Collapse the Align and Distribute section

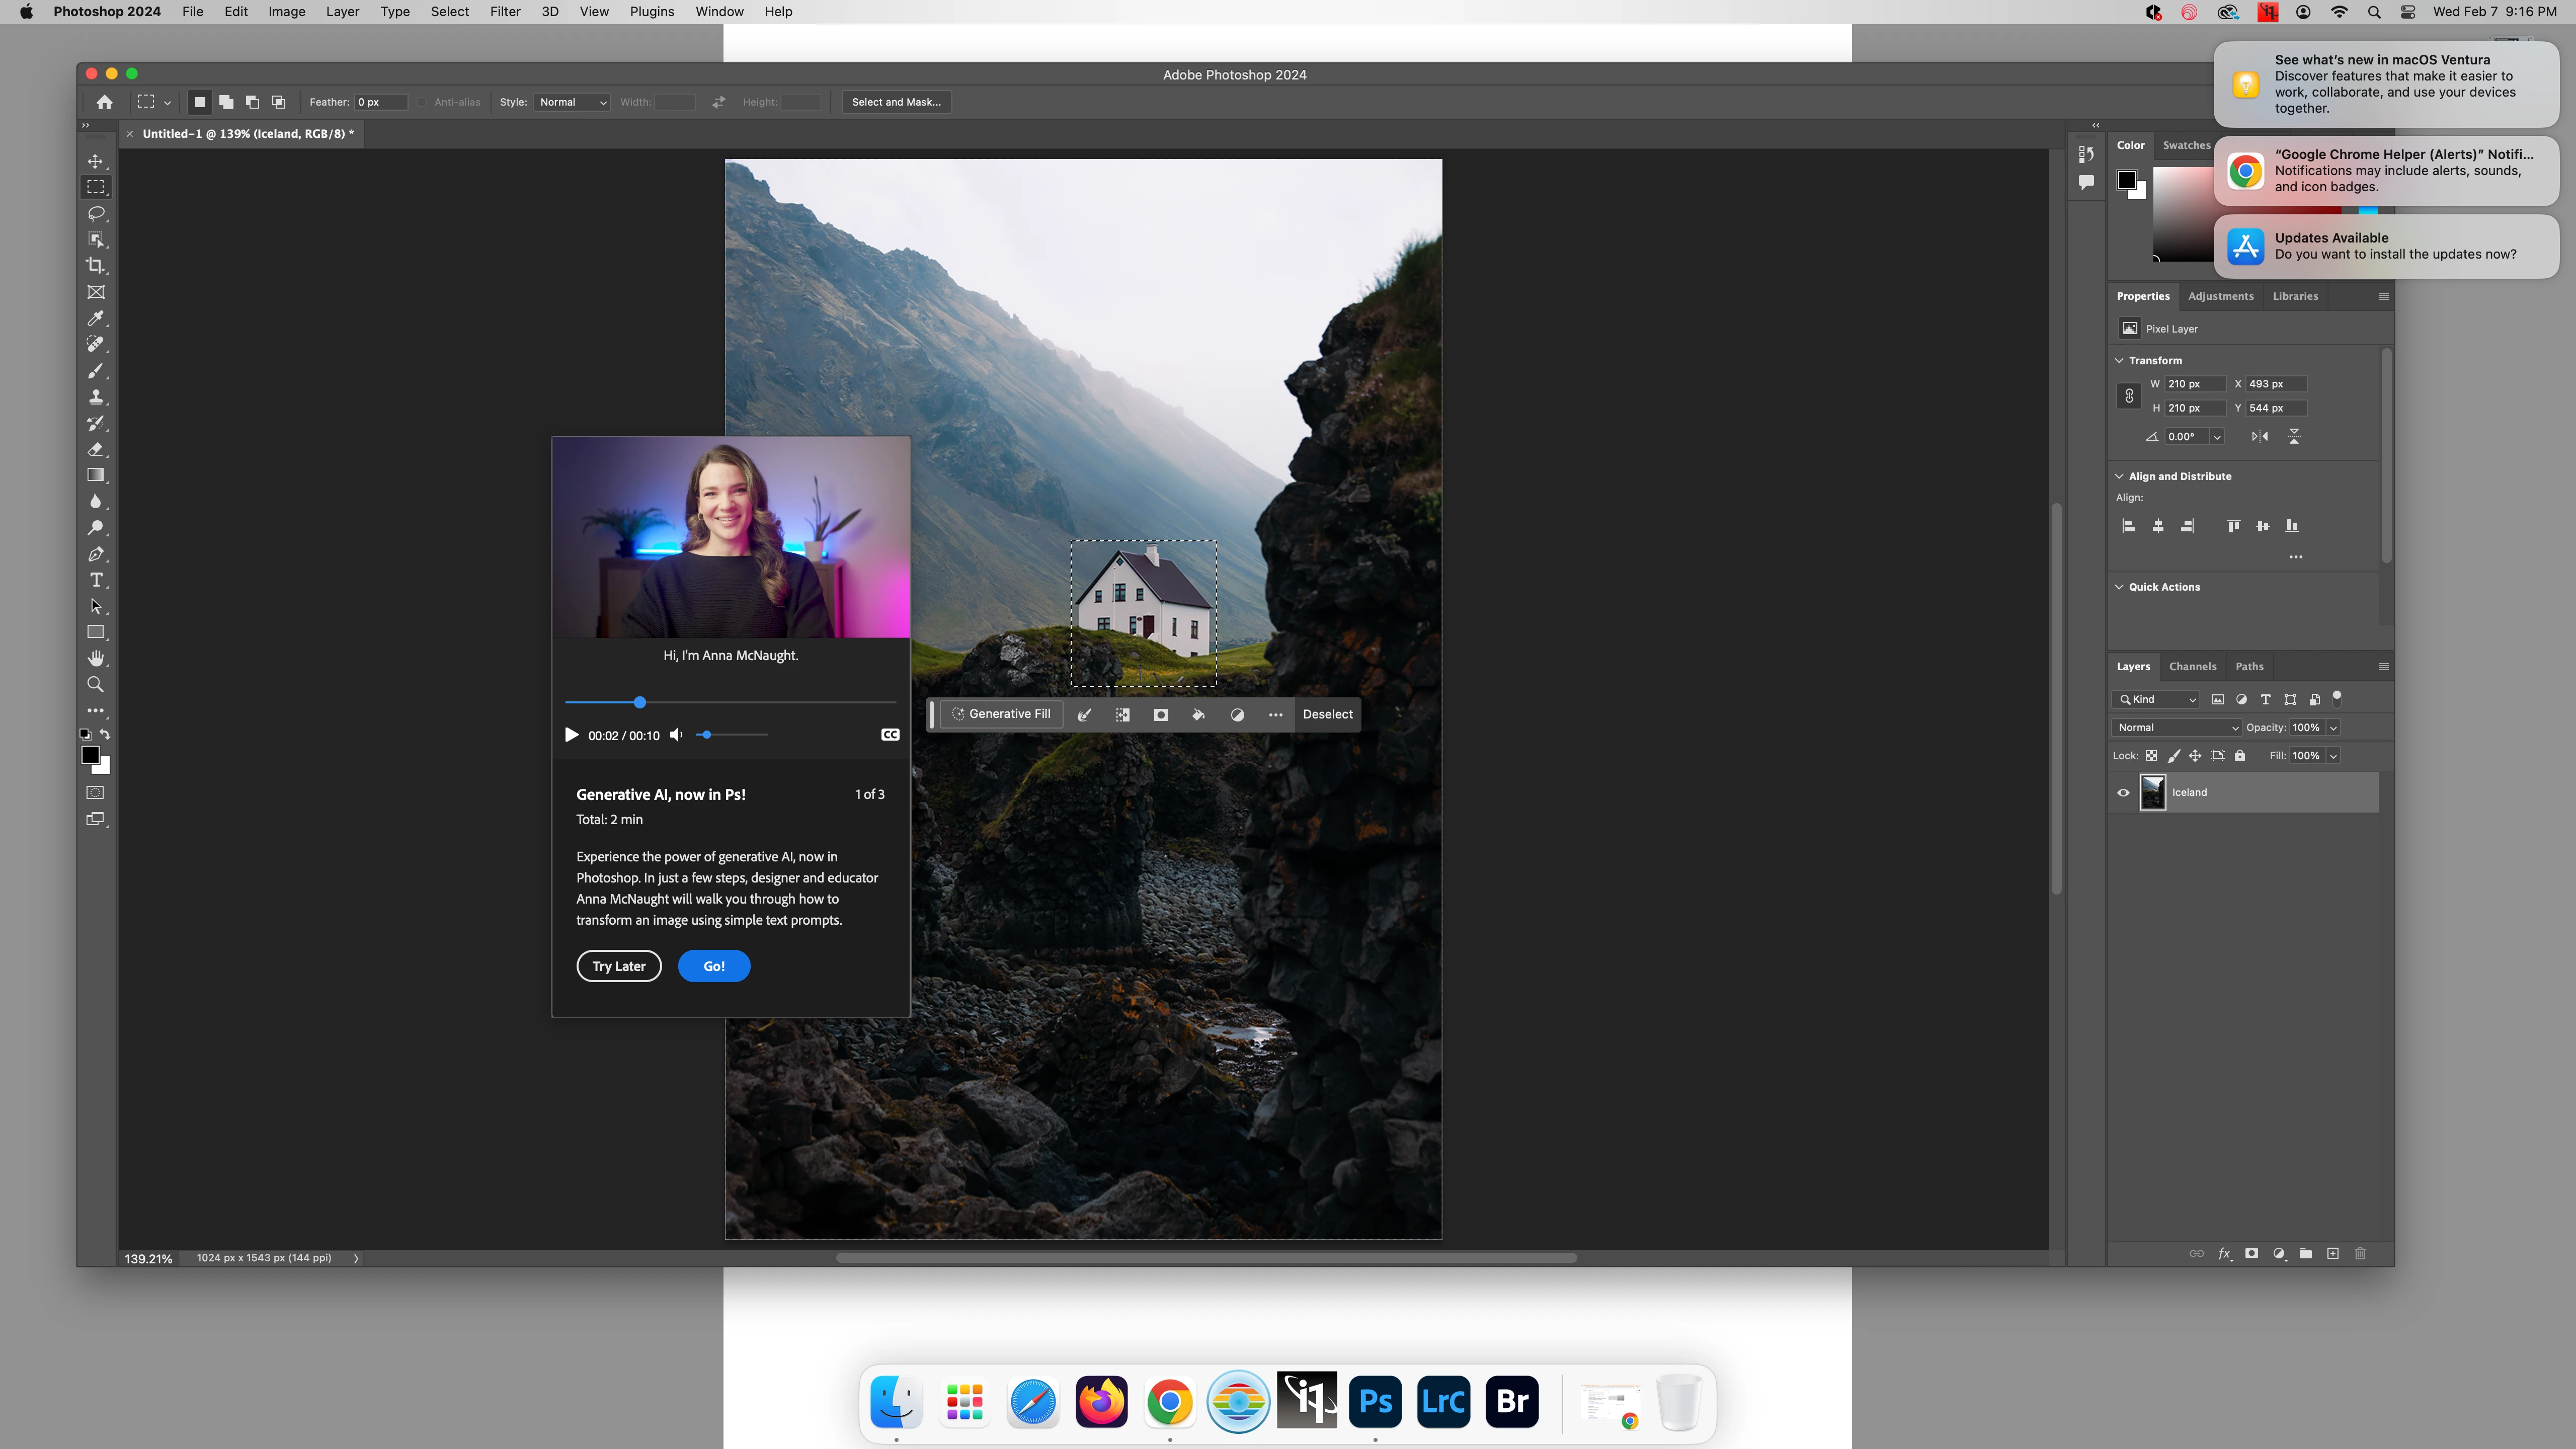[x=2119, y=476]
